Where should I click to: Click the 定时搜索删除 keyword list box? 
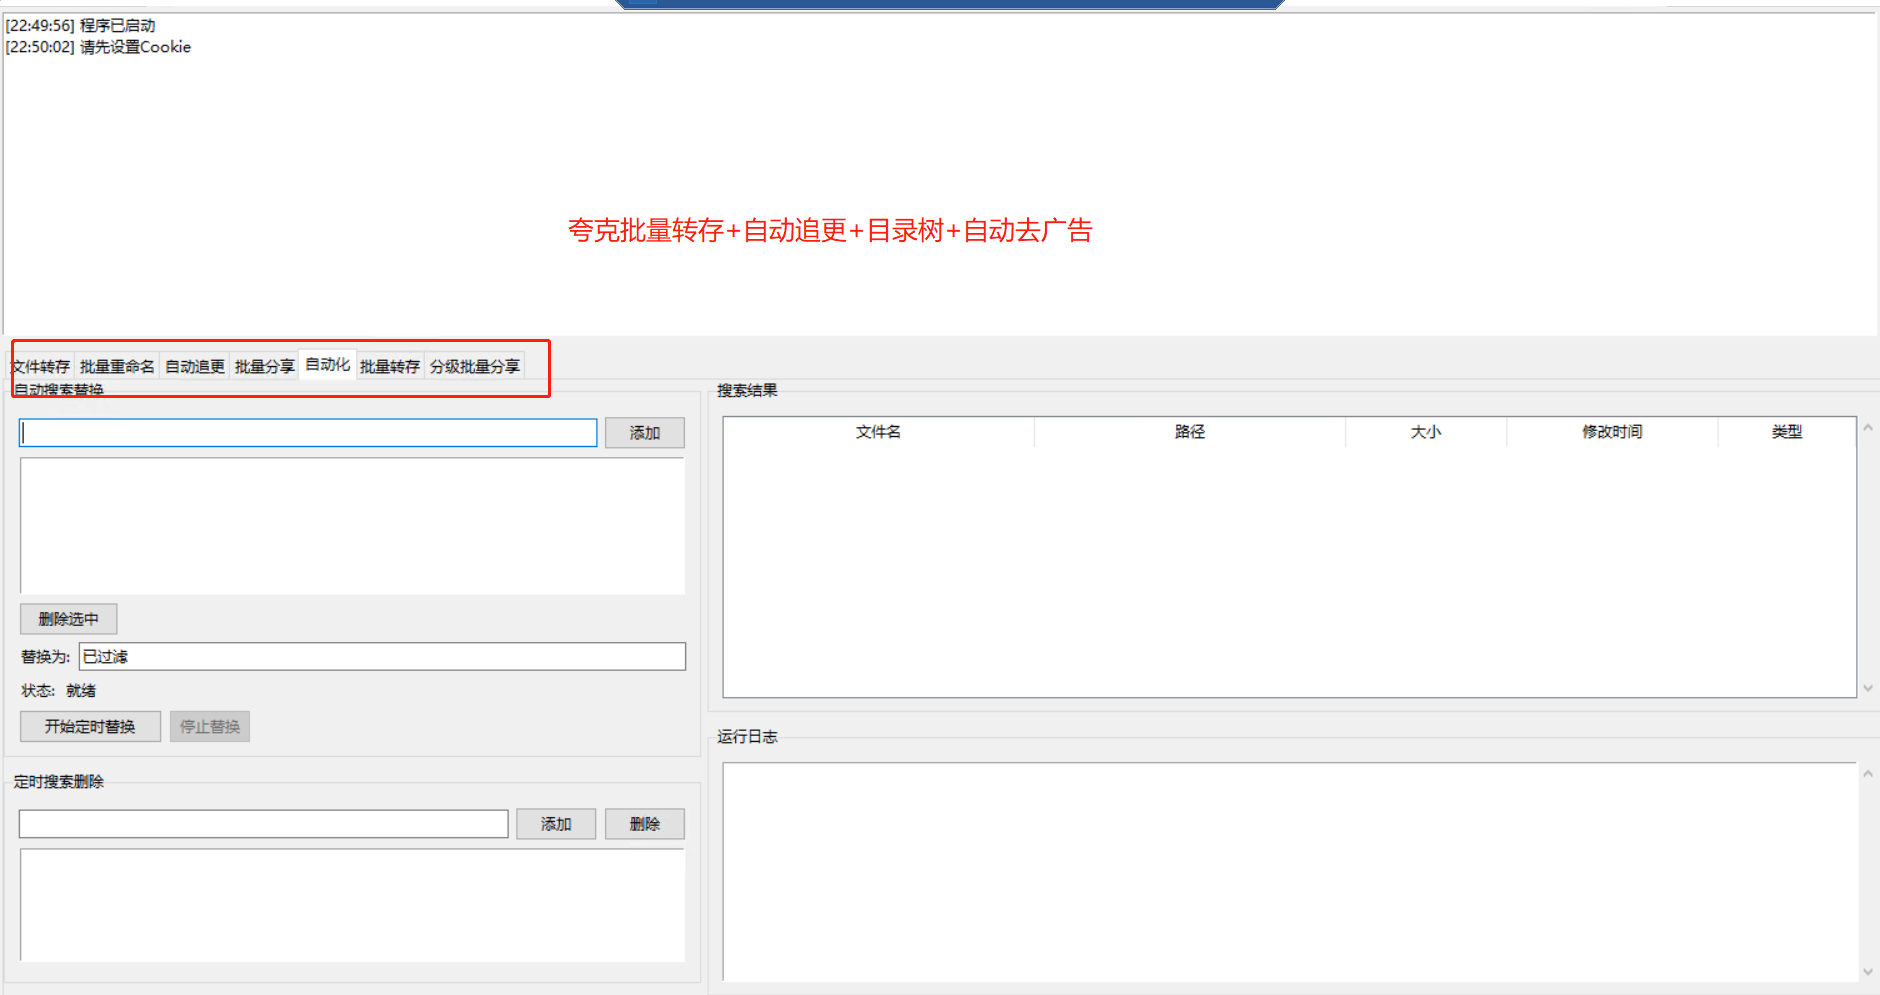pos(352,905)
